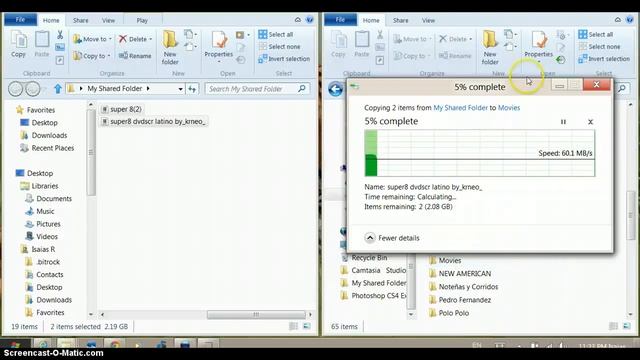Screen dimensions: 640x360
Task: Collapse dialog with Fewer details
Action: [392, 238]
